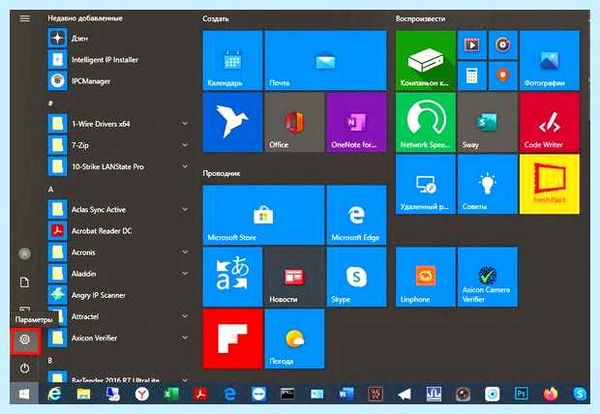Open the Calculator small tile
The width and height of the screenshot is (600, 414).
point(472,76)
